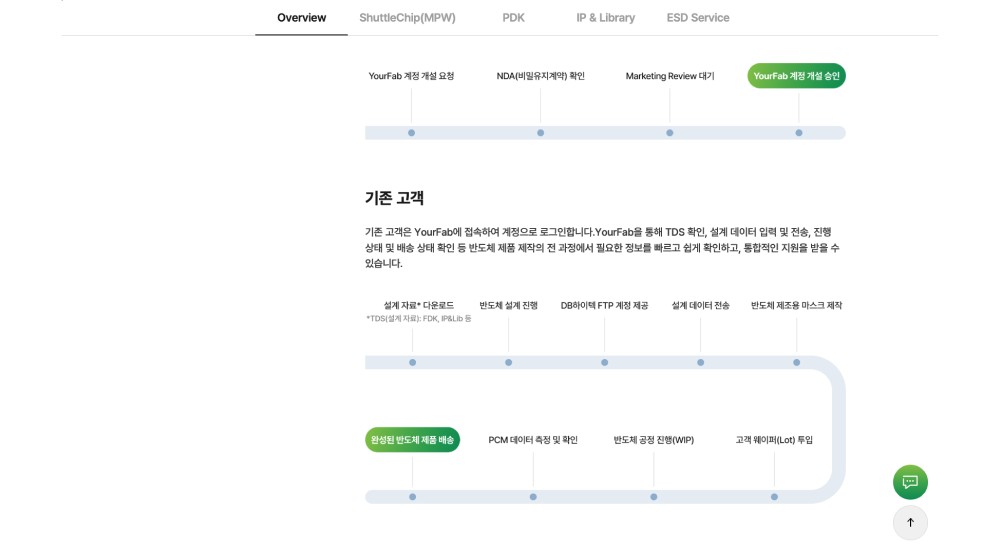1000x550 pixels.
Task: Click the timeline dot under Marketing Review 대기
Action: (x=670, y=133)
